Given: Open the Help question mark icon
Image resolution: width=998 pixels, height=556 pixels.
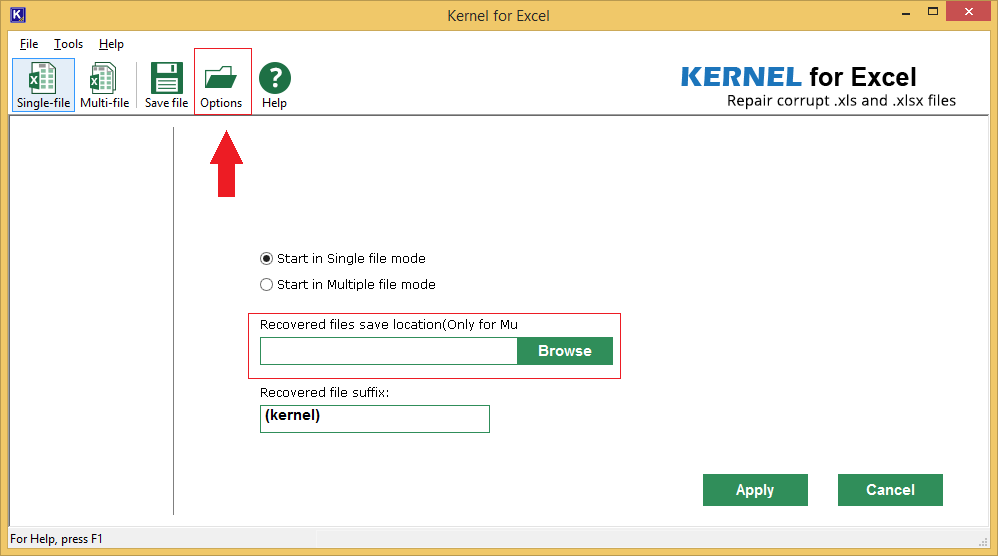Looking at the screenshot, I should pyautogui.click(x=274, y=85).
